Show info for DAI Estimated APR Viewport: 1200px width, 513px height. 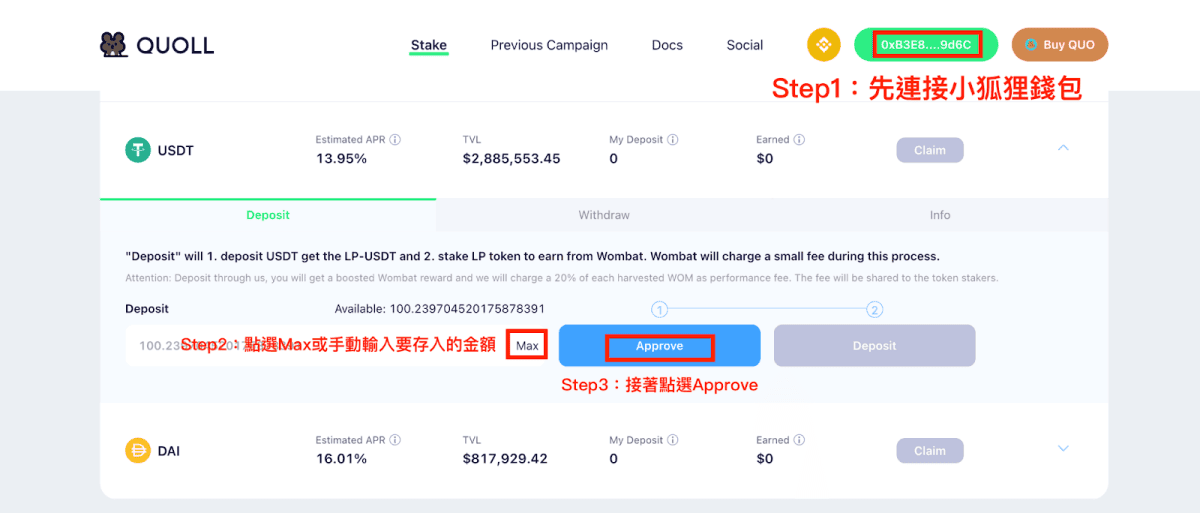coord(395,440)
